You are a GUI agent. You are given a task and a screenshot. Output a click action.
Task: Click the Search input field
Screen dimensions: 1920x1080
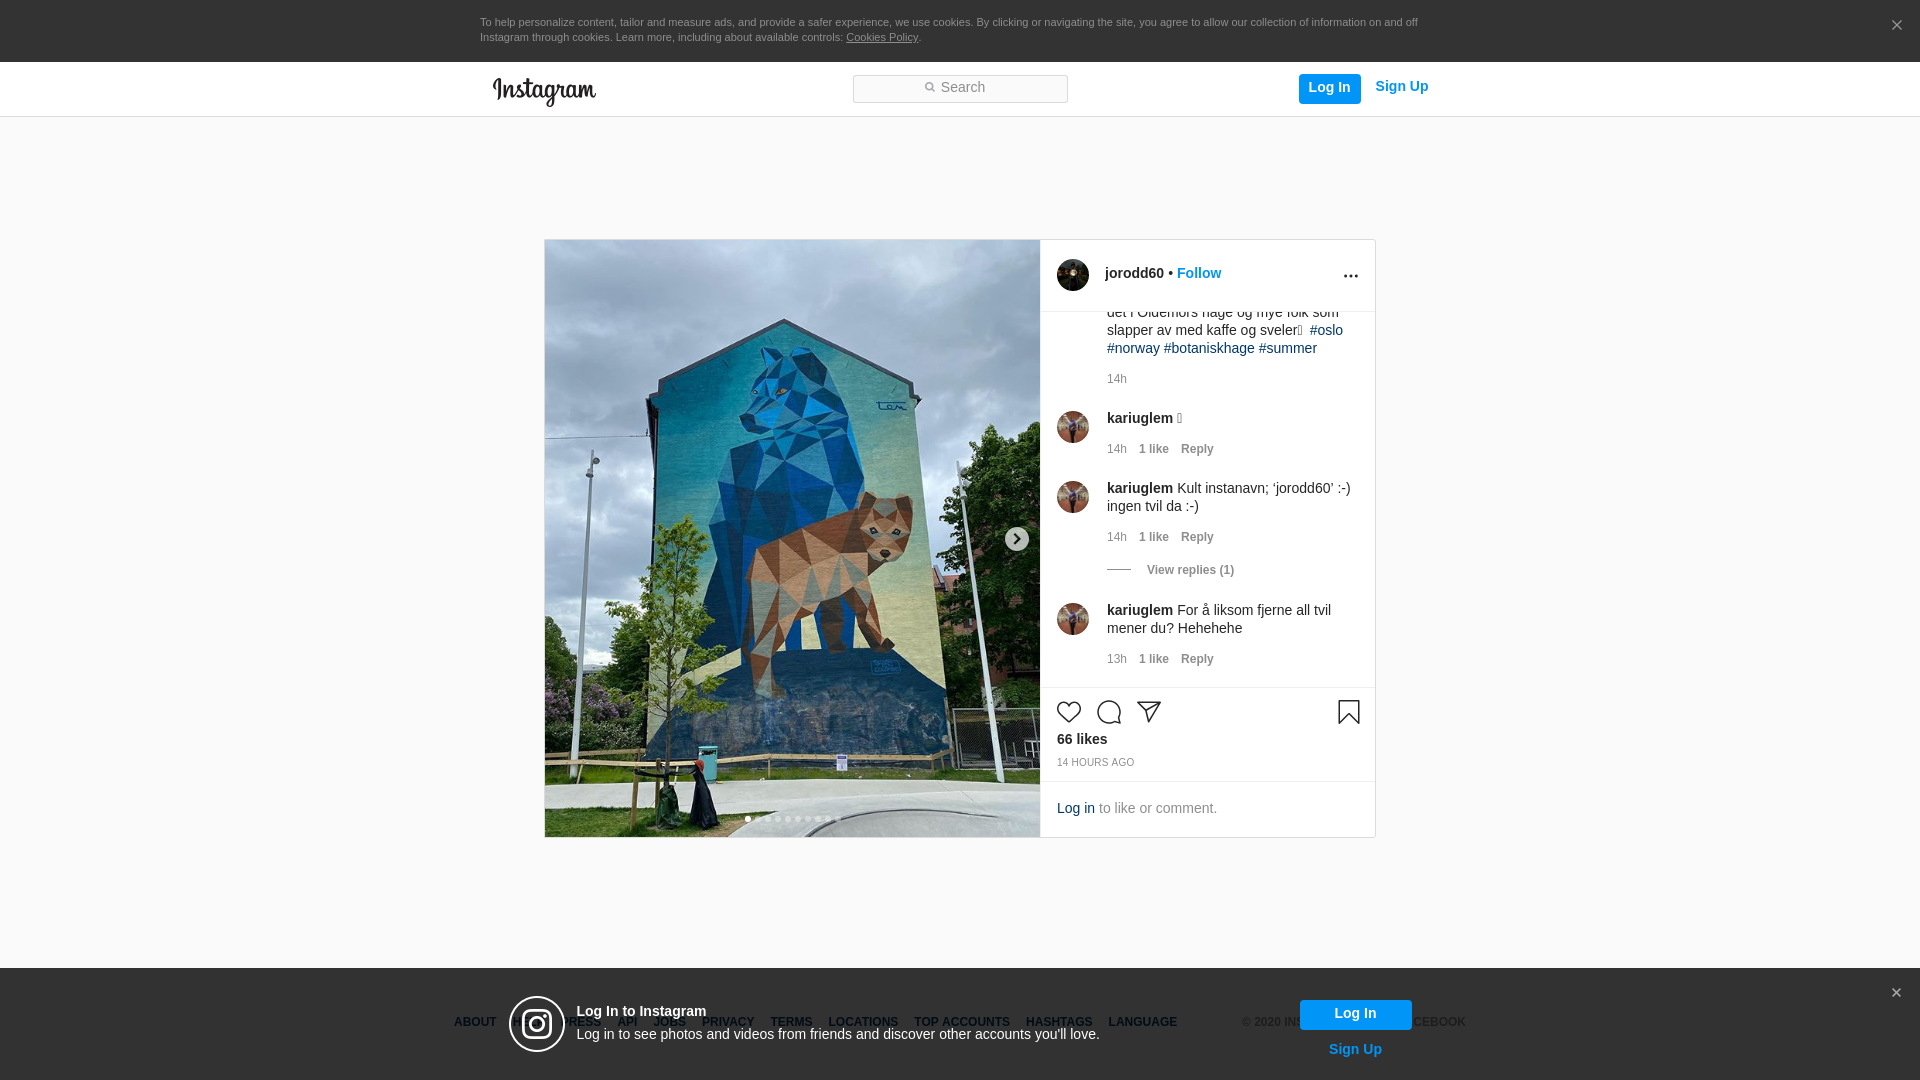coord(960,89)
